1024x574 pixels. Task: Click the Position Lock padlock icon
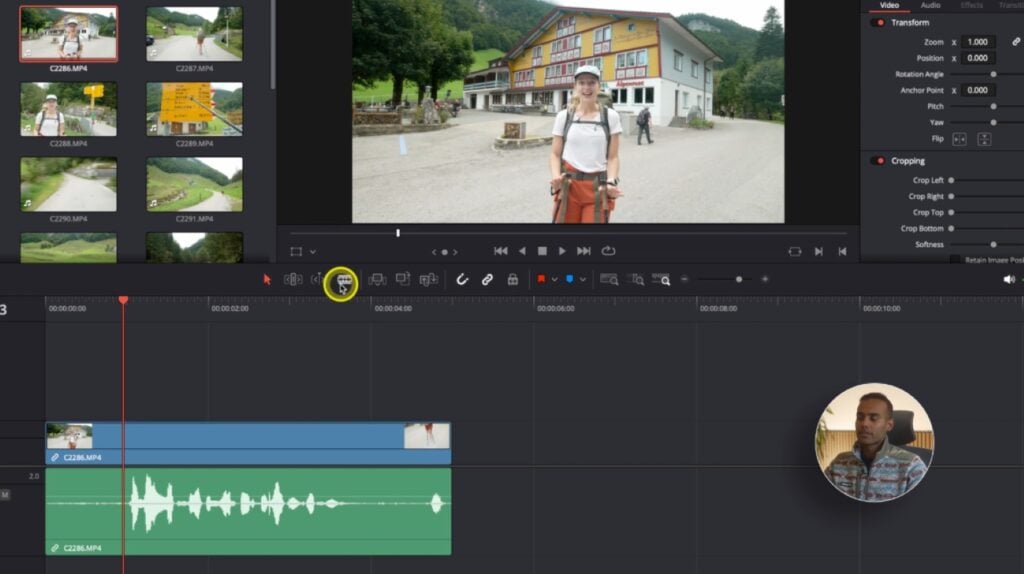tap(512, 280)
